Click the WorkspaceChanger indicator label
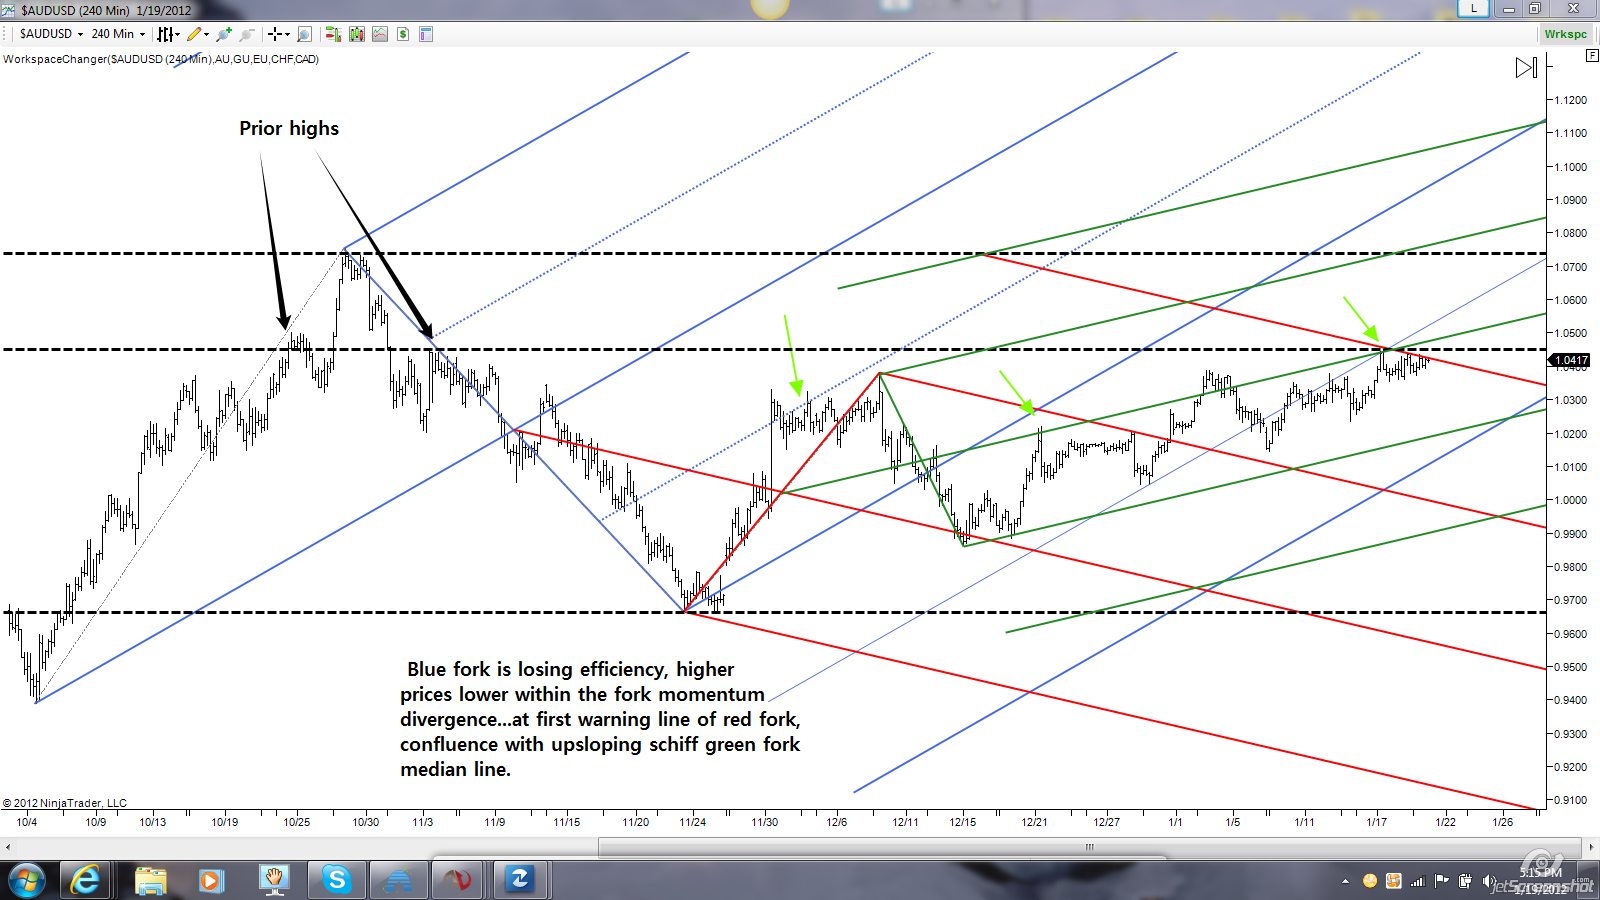 click(x=161, y=59)
